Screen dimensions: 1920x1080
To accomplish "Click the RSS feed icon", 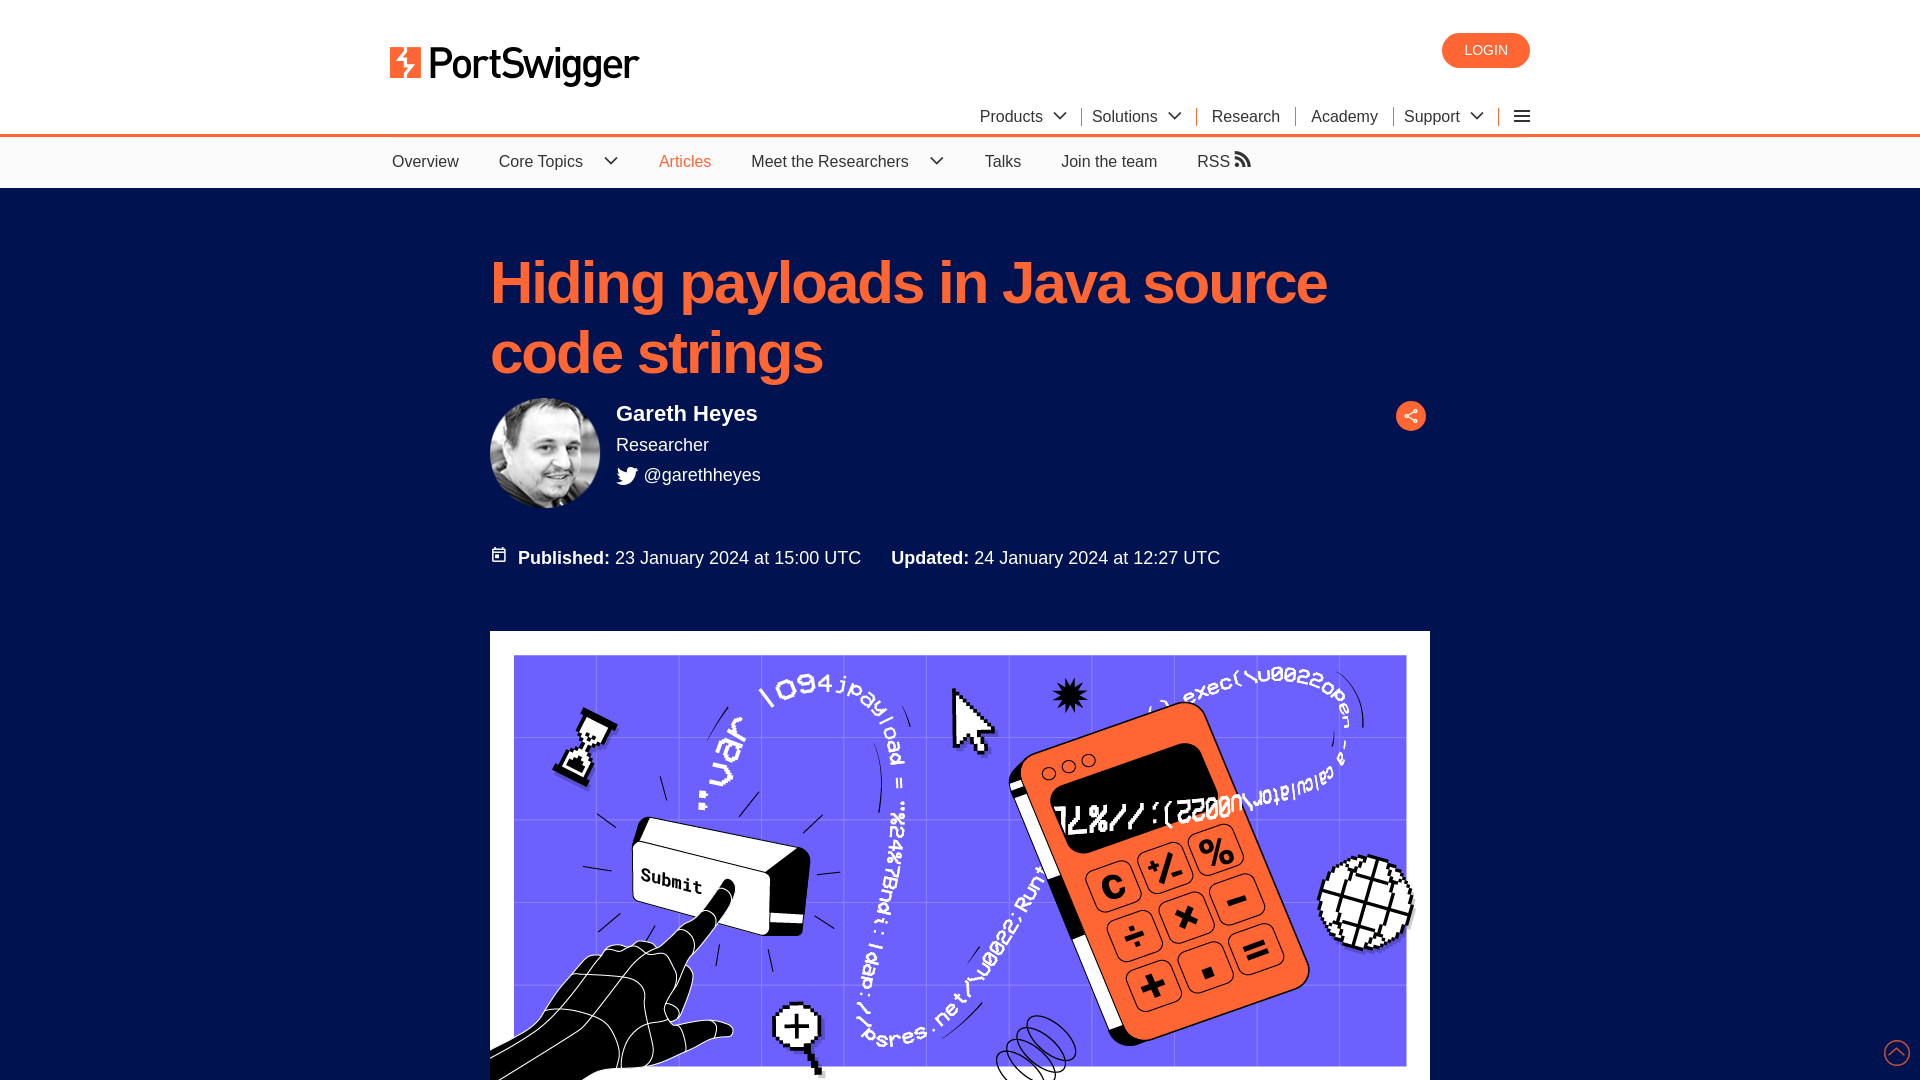I will [1242, 158].
